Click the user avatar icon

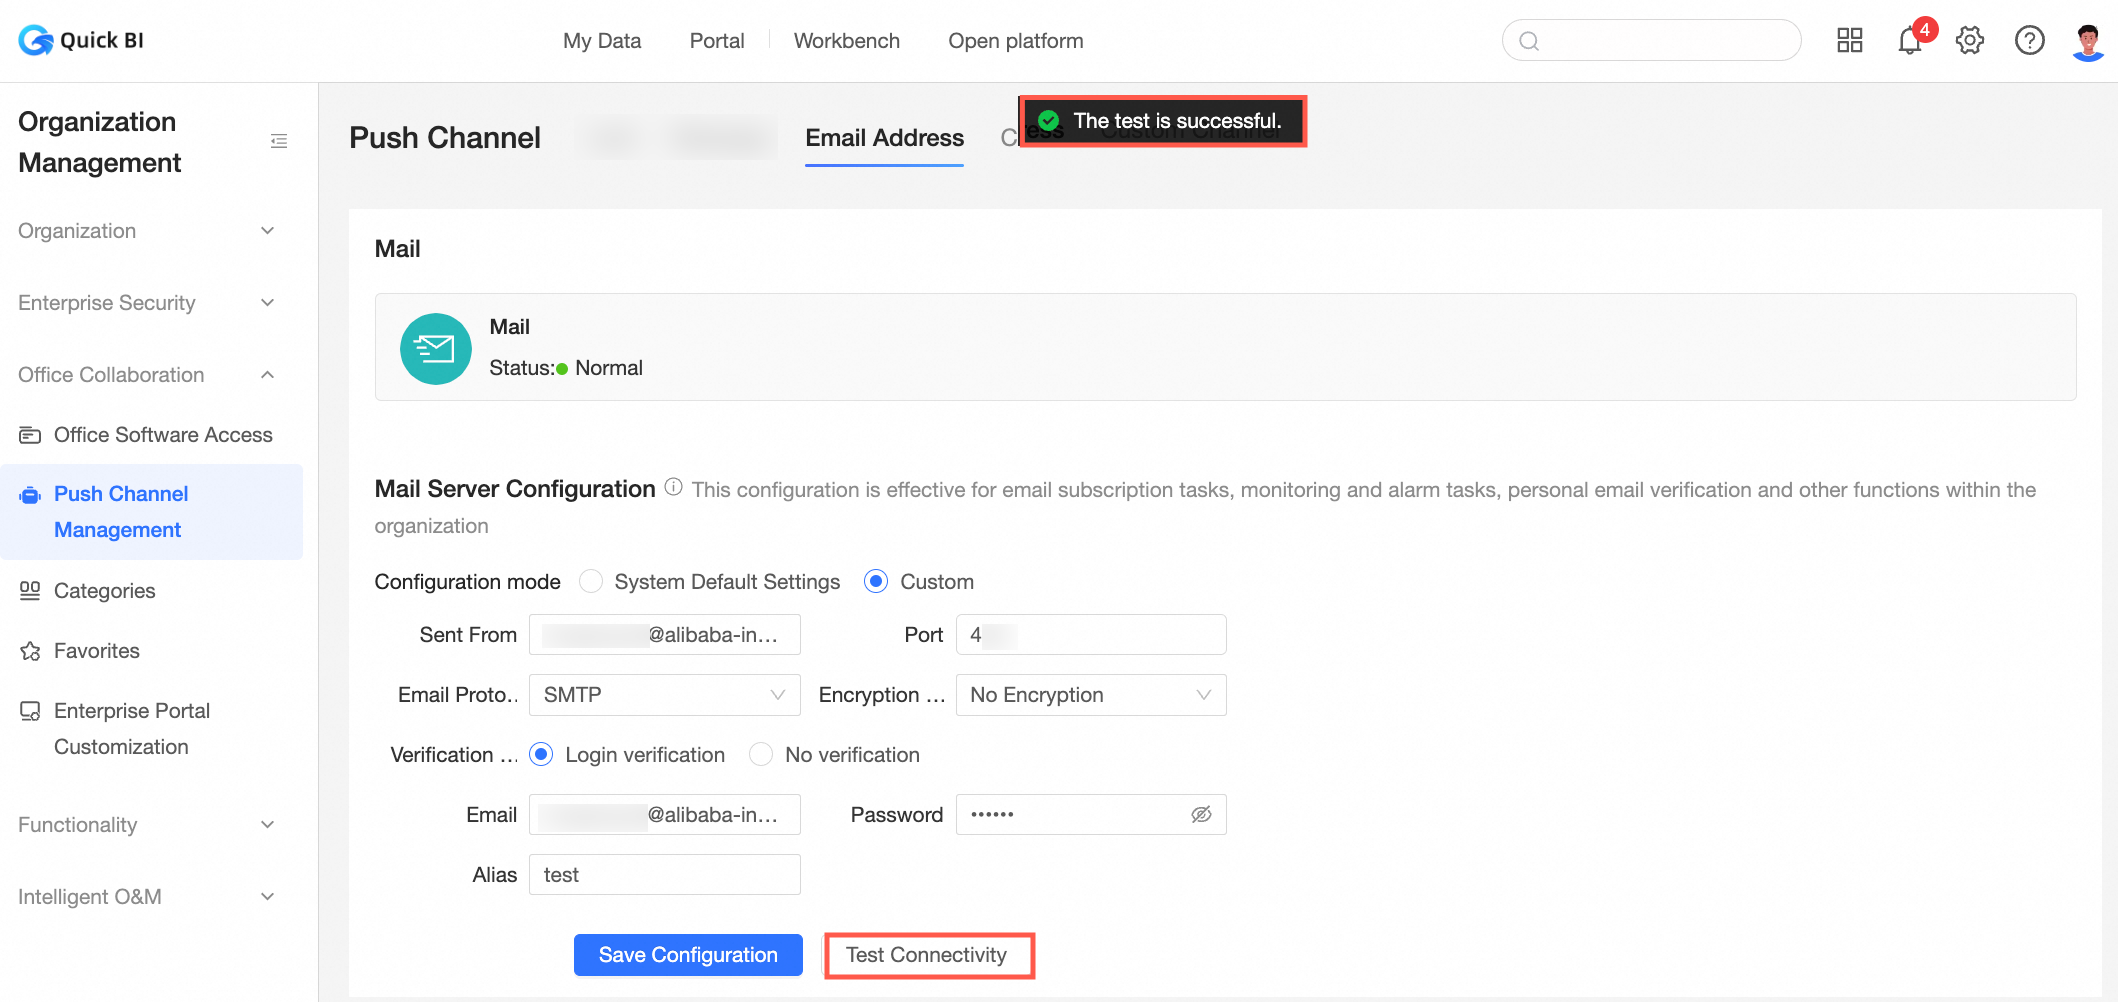pos(2088,41)
